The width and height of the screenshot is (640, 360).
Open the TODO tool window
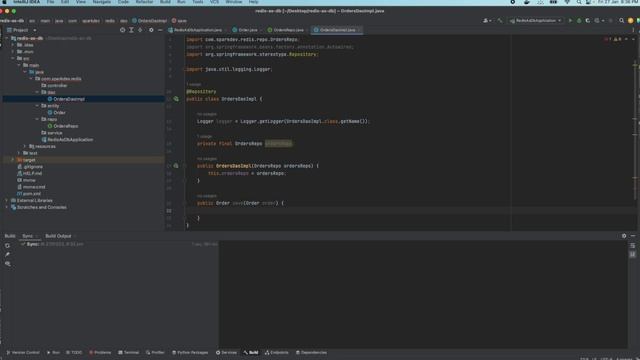coord(74,352)
